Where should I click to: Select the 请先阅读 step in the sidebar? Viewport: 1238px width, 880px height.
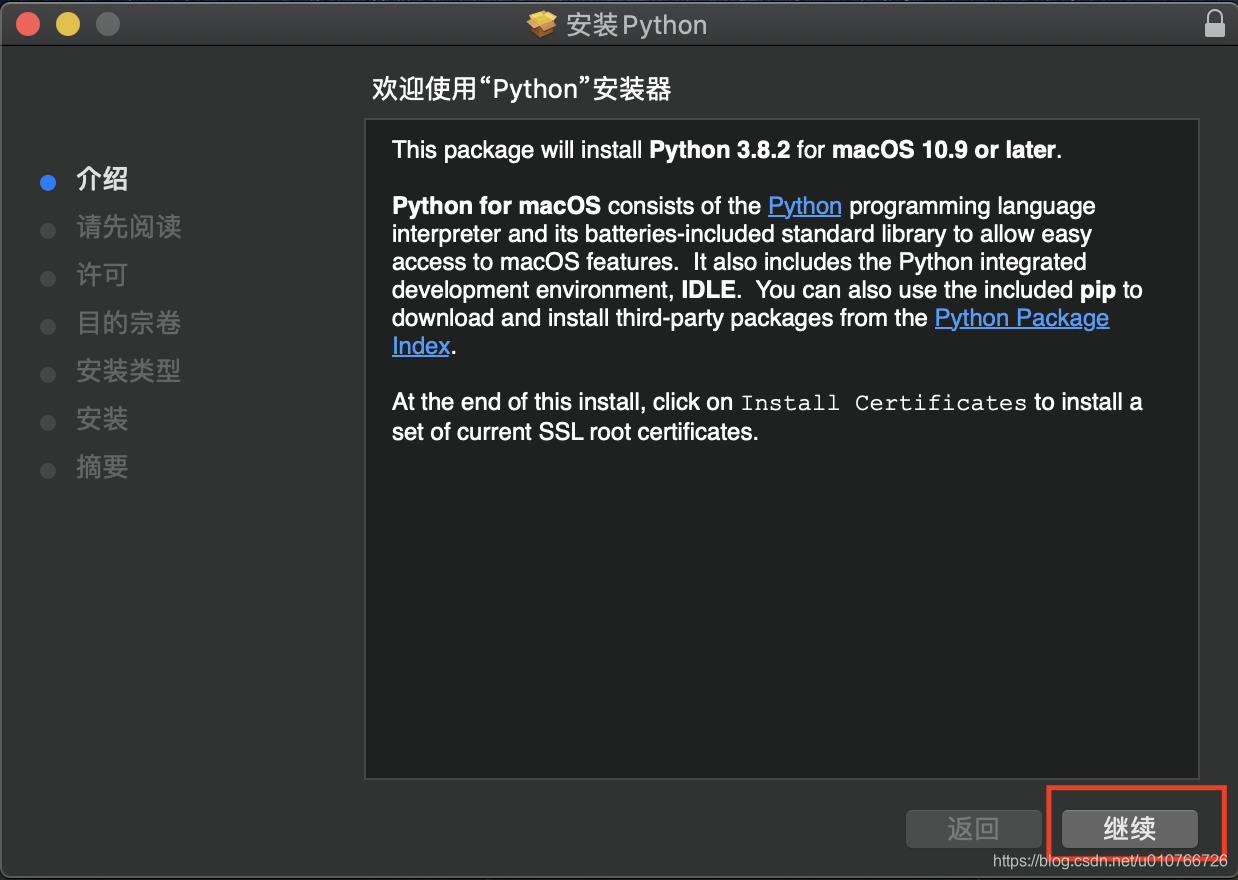coord(129,228)
